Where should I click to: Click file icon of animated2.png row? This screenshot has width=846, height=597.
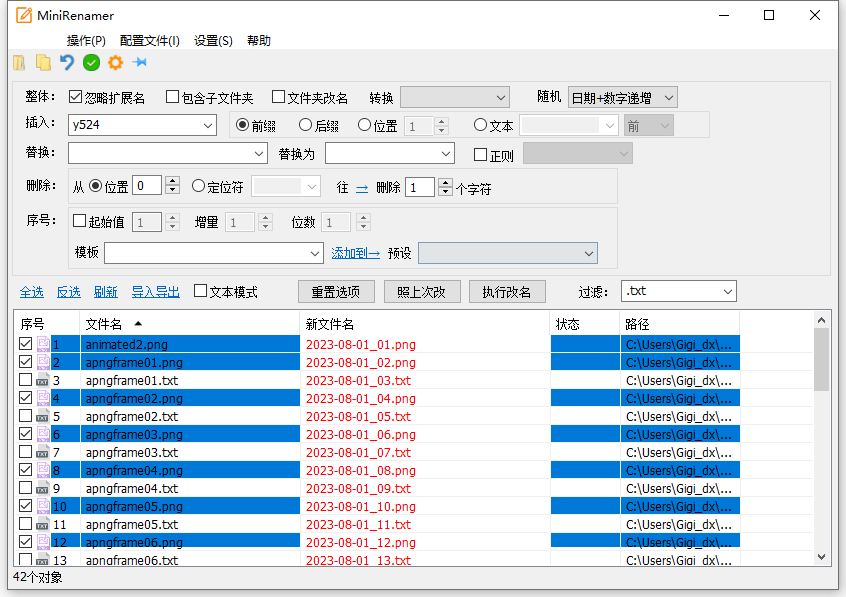pyautogui.click(x=43, y=344)
